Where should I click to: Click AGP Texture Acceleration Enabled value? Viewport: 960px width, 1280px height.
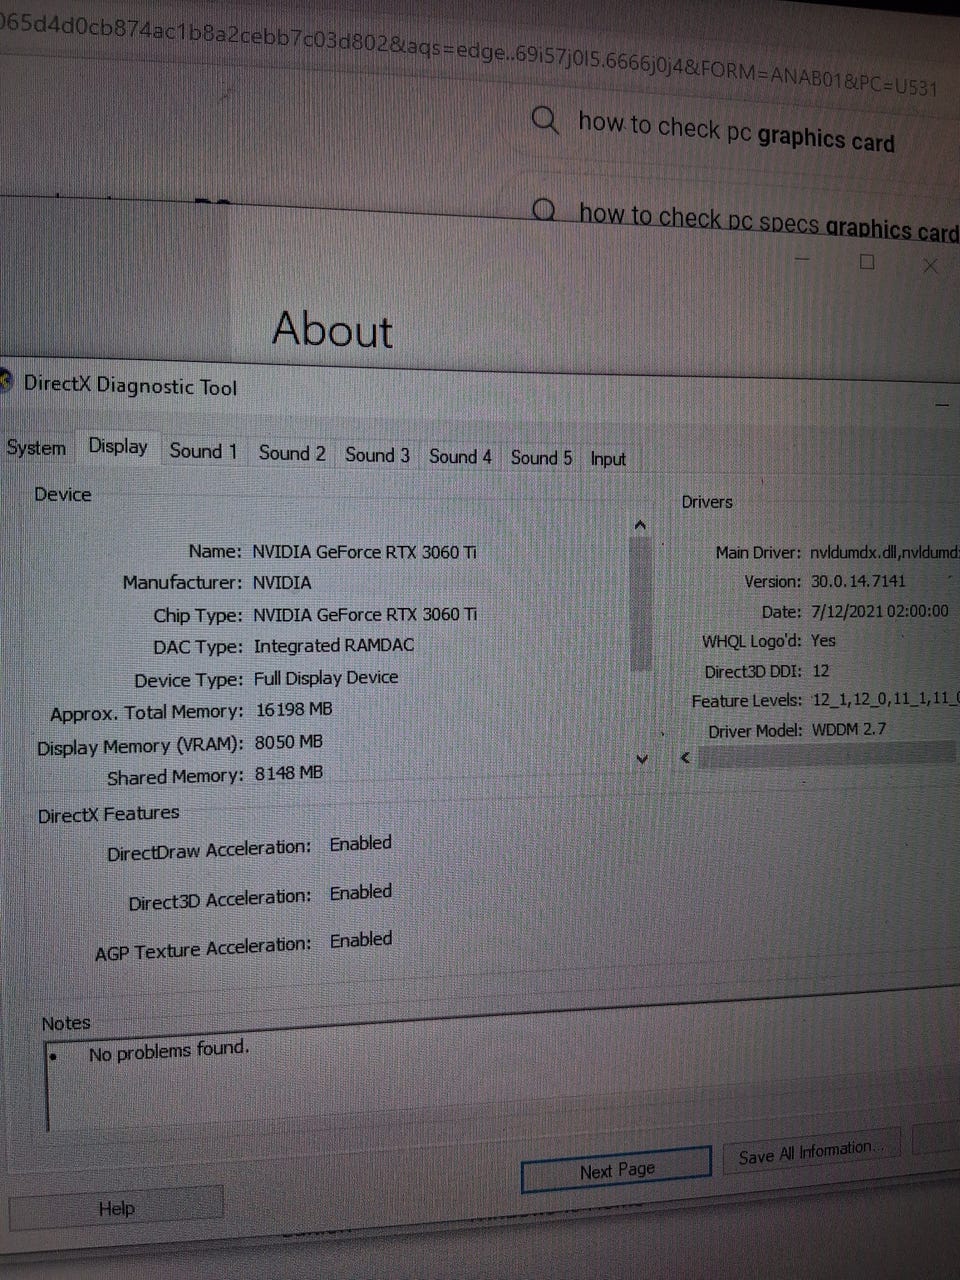[x=361, y=940]
